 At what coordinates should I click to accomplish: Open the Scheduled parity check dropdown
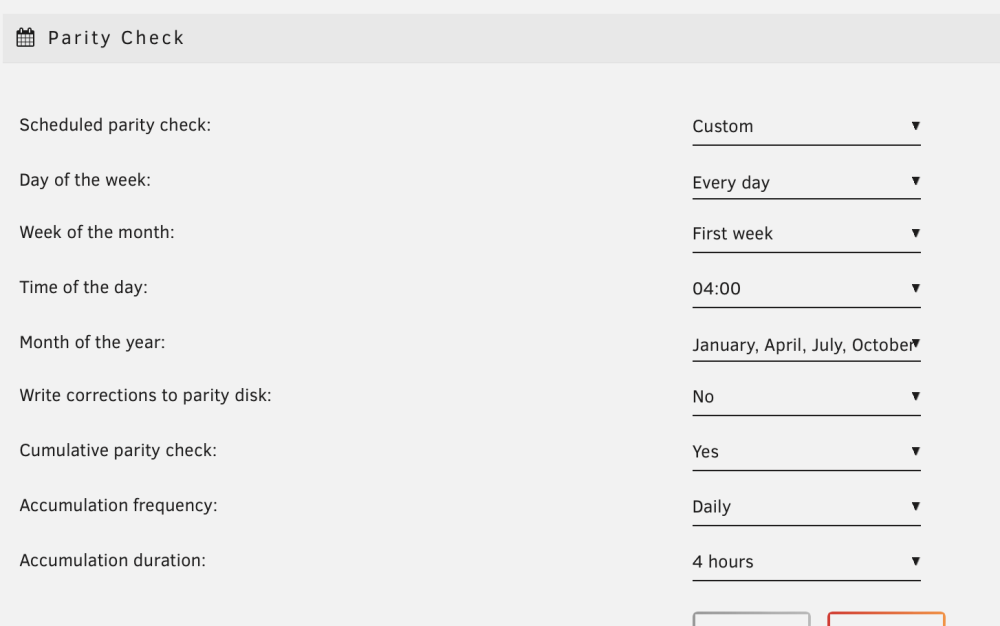coord(806,127)
